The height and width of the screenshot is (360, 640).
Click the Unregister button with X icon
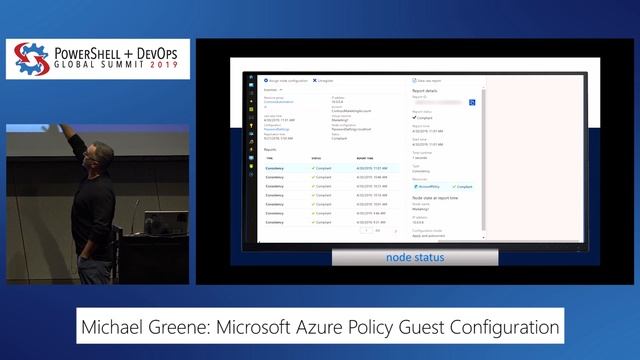[x=323, y=81]
